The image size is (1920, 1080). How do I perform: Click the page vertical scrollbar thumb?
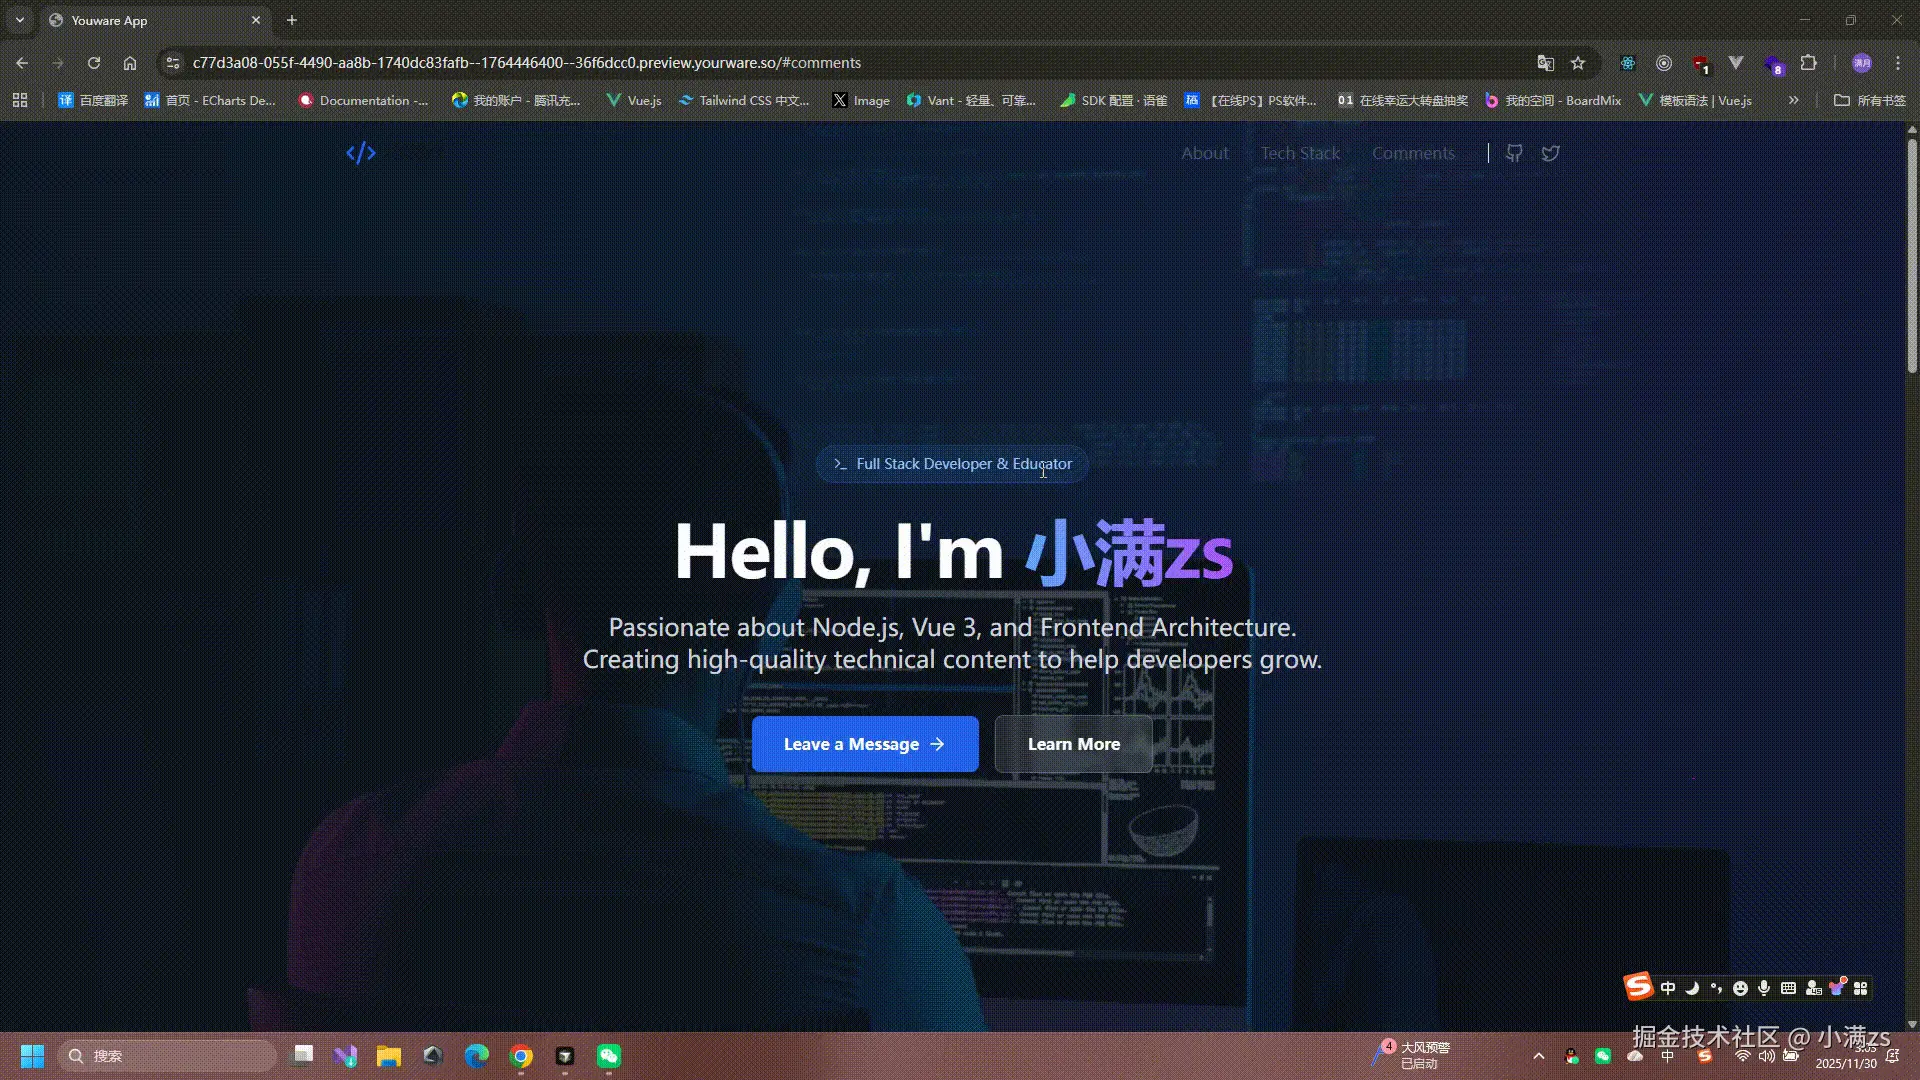(1912, 255)
